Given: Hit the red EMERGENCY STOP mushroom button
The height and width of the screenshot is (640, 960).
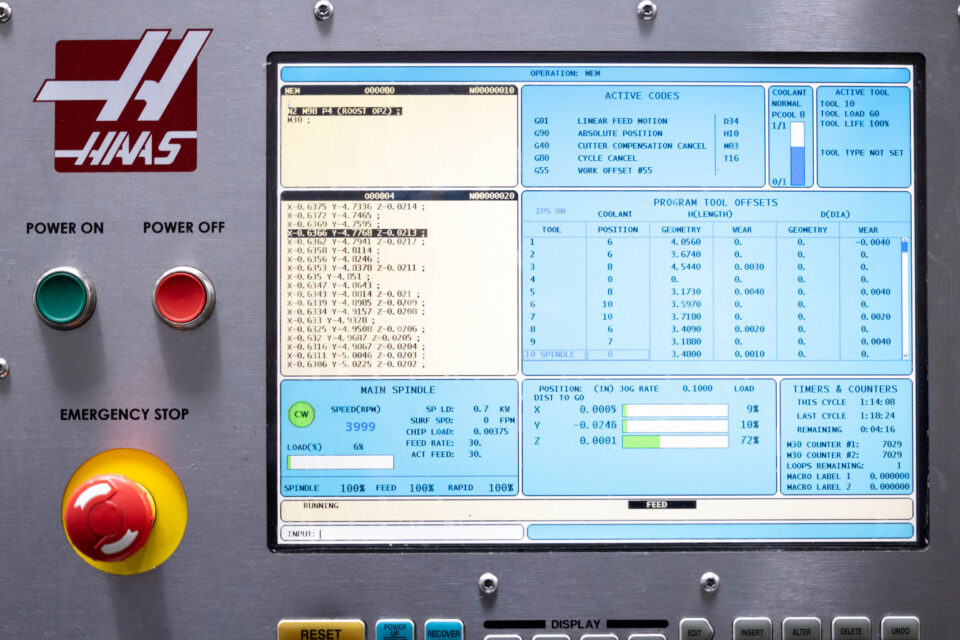Looking at the screenshot, I should pos(109,518).
